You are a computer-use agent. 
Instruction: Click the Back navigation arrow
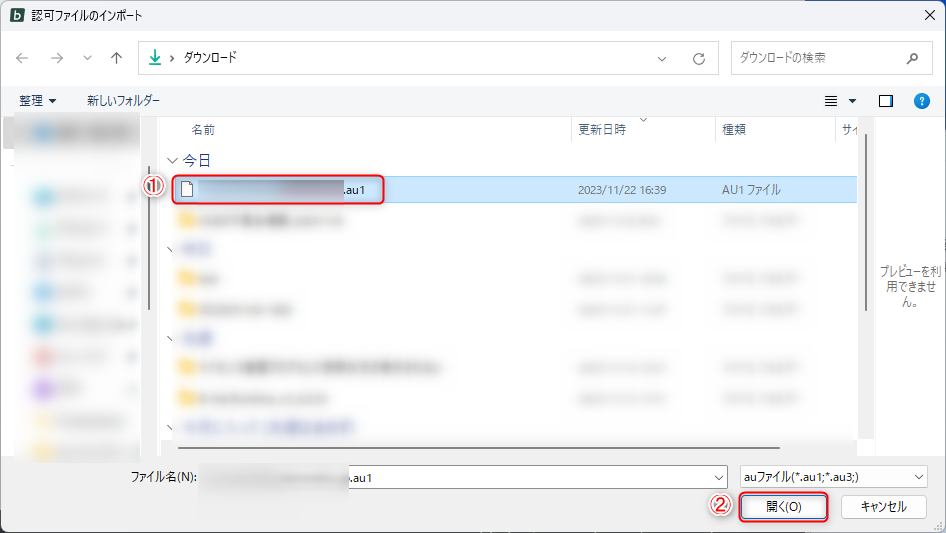(x=22, y=58)
